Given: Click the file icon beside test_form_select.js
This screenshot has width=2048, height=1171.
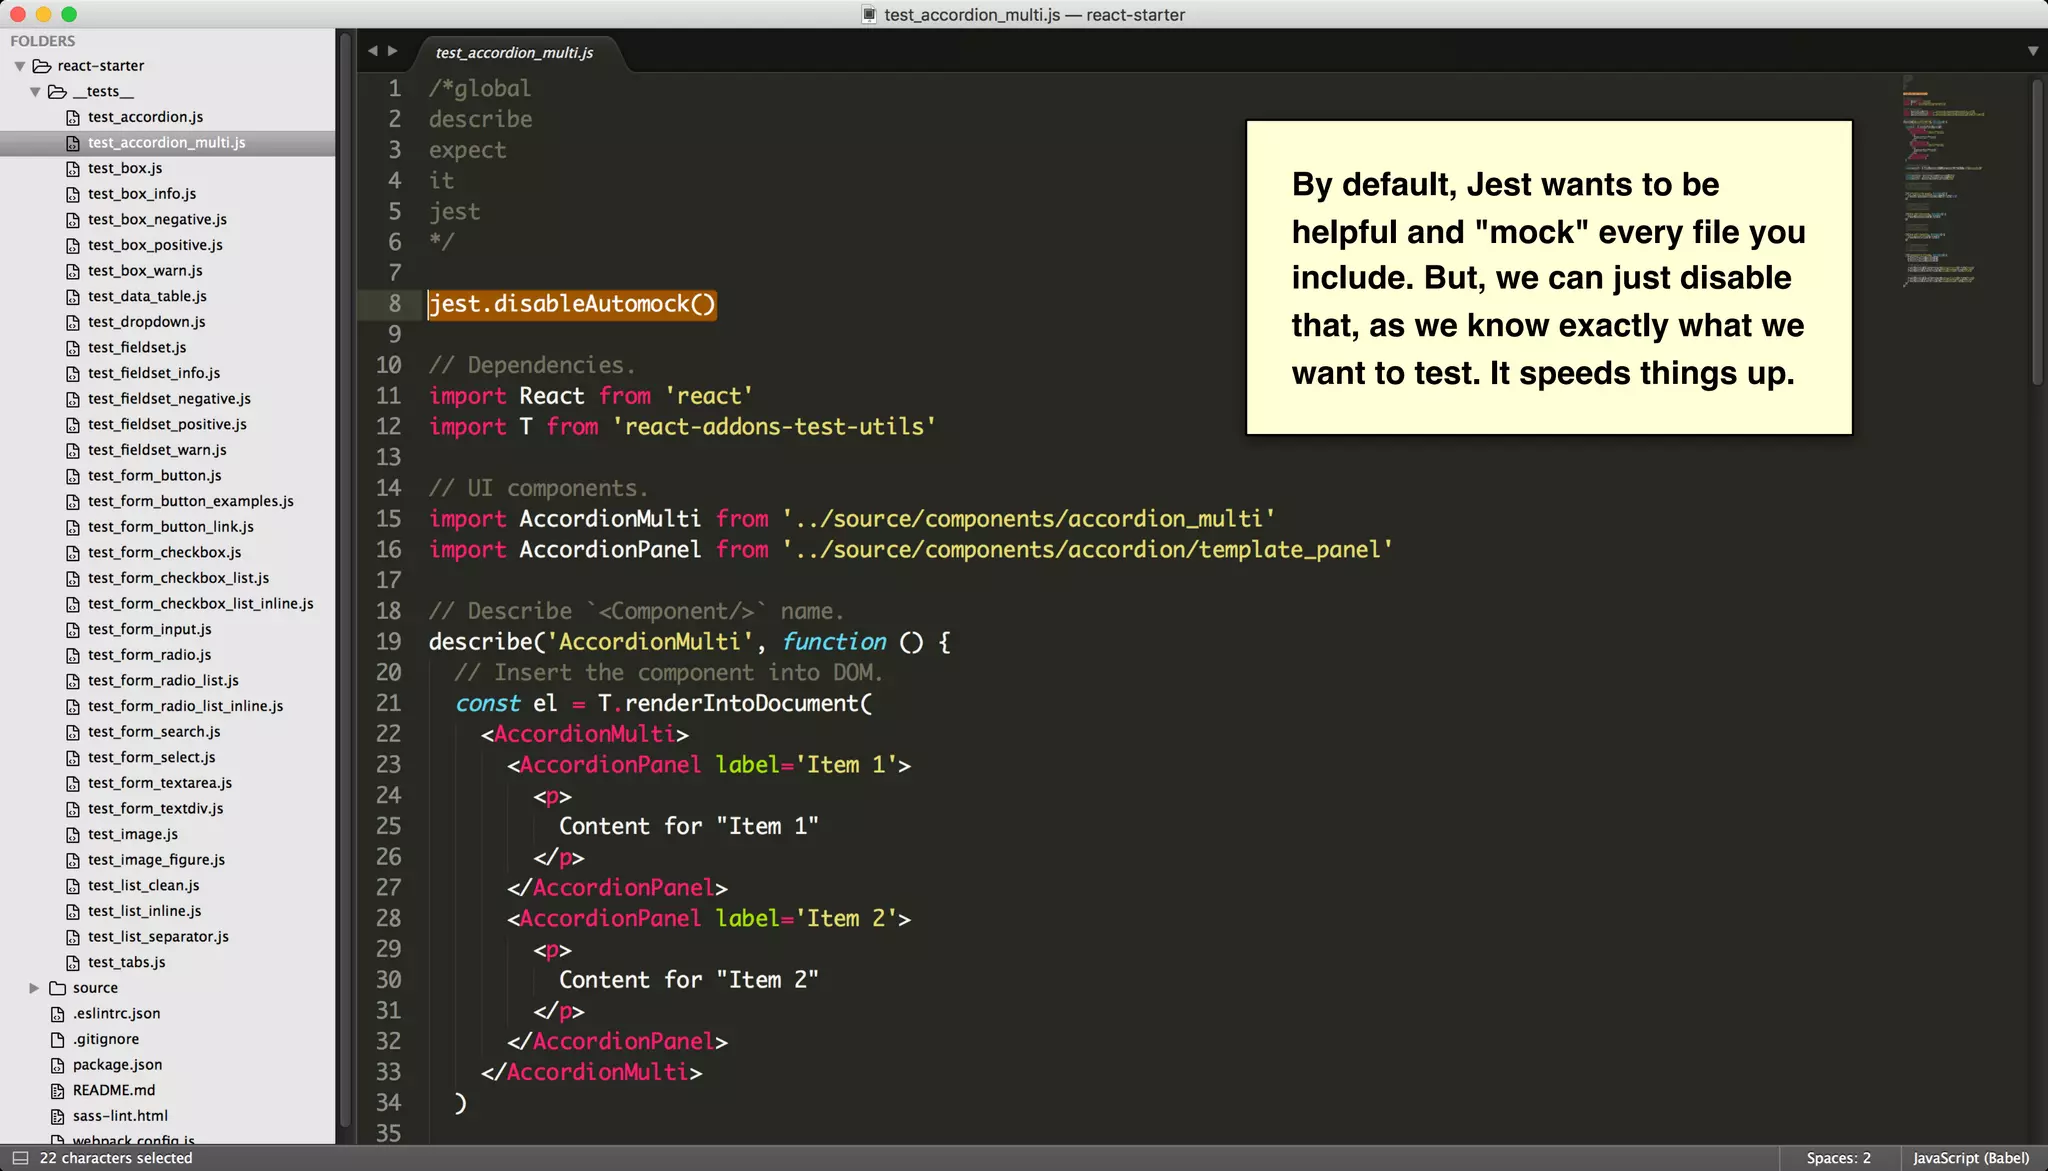Looking at the screenshot, I should tap(73, 758).
